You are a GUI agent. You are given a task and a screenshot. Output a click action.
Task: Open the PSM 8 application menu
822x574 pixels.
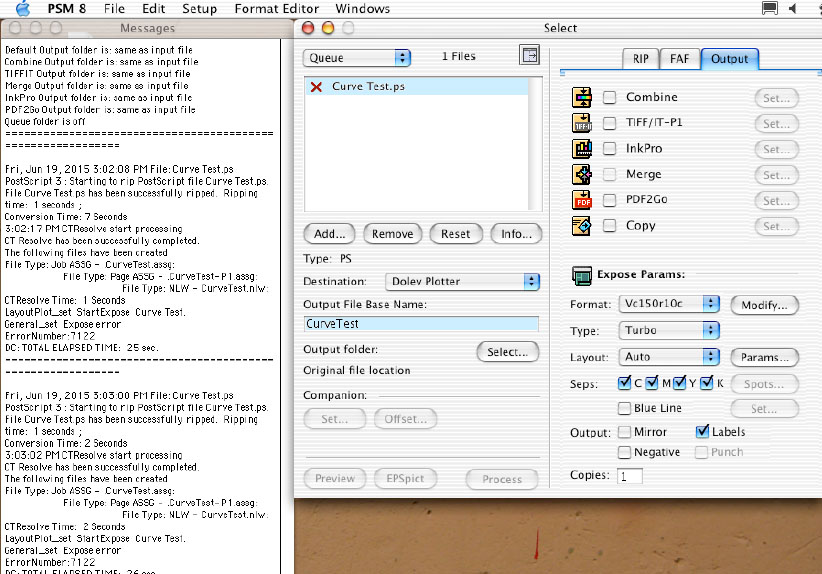pos(67,8)
